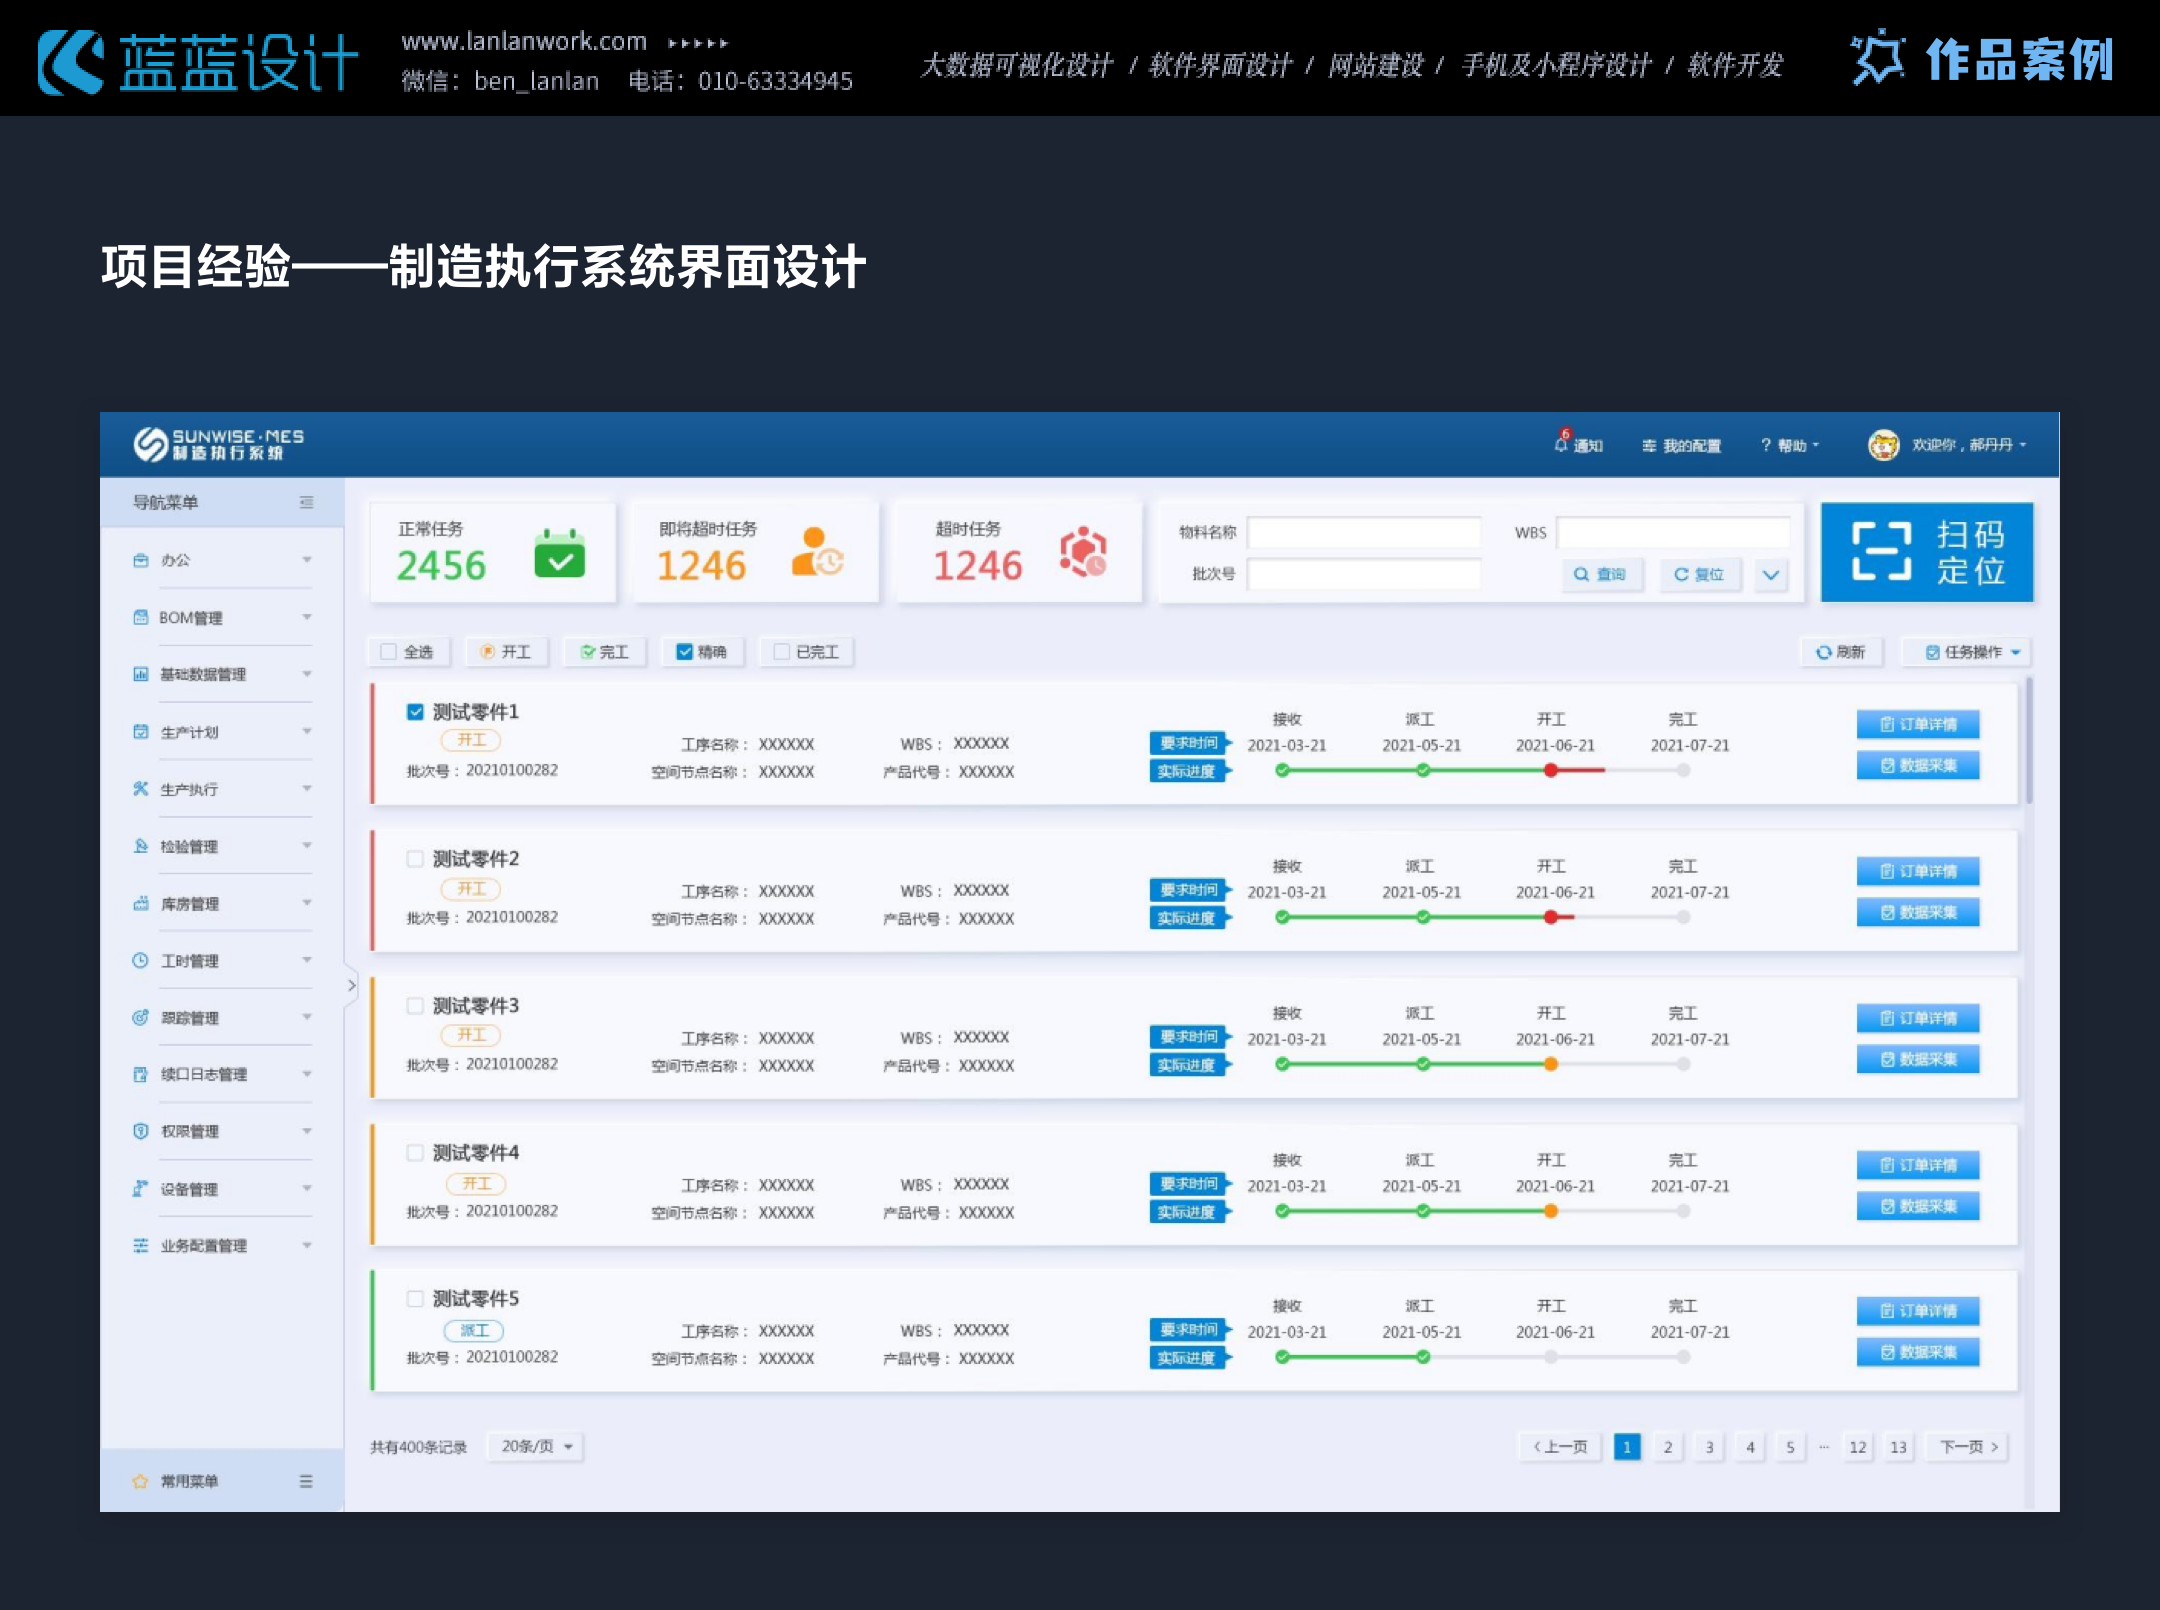Open the 20条/页 page size dropdown
The width and height of the screenshot is (2160, 1610).
point(536,1446)
